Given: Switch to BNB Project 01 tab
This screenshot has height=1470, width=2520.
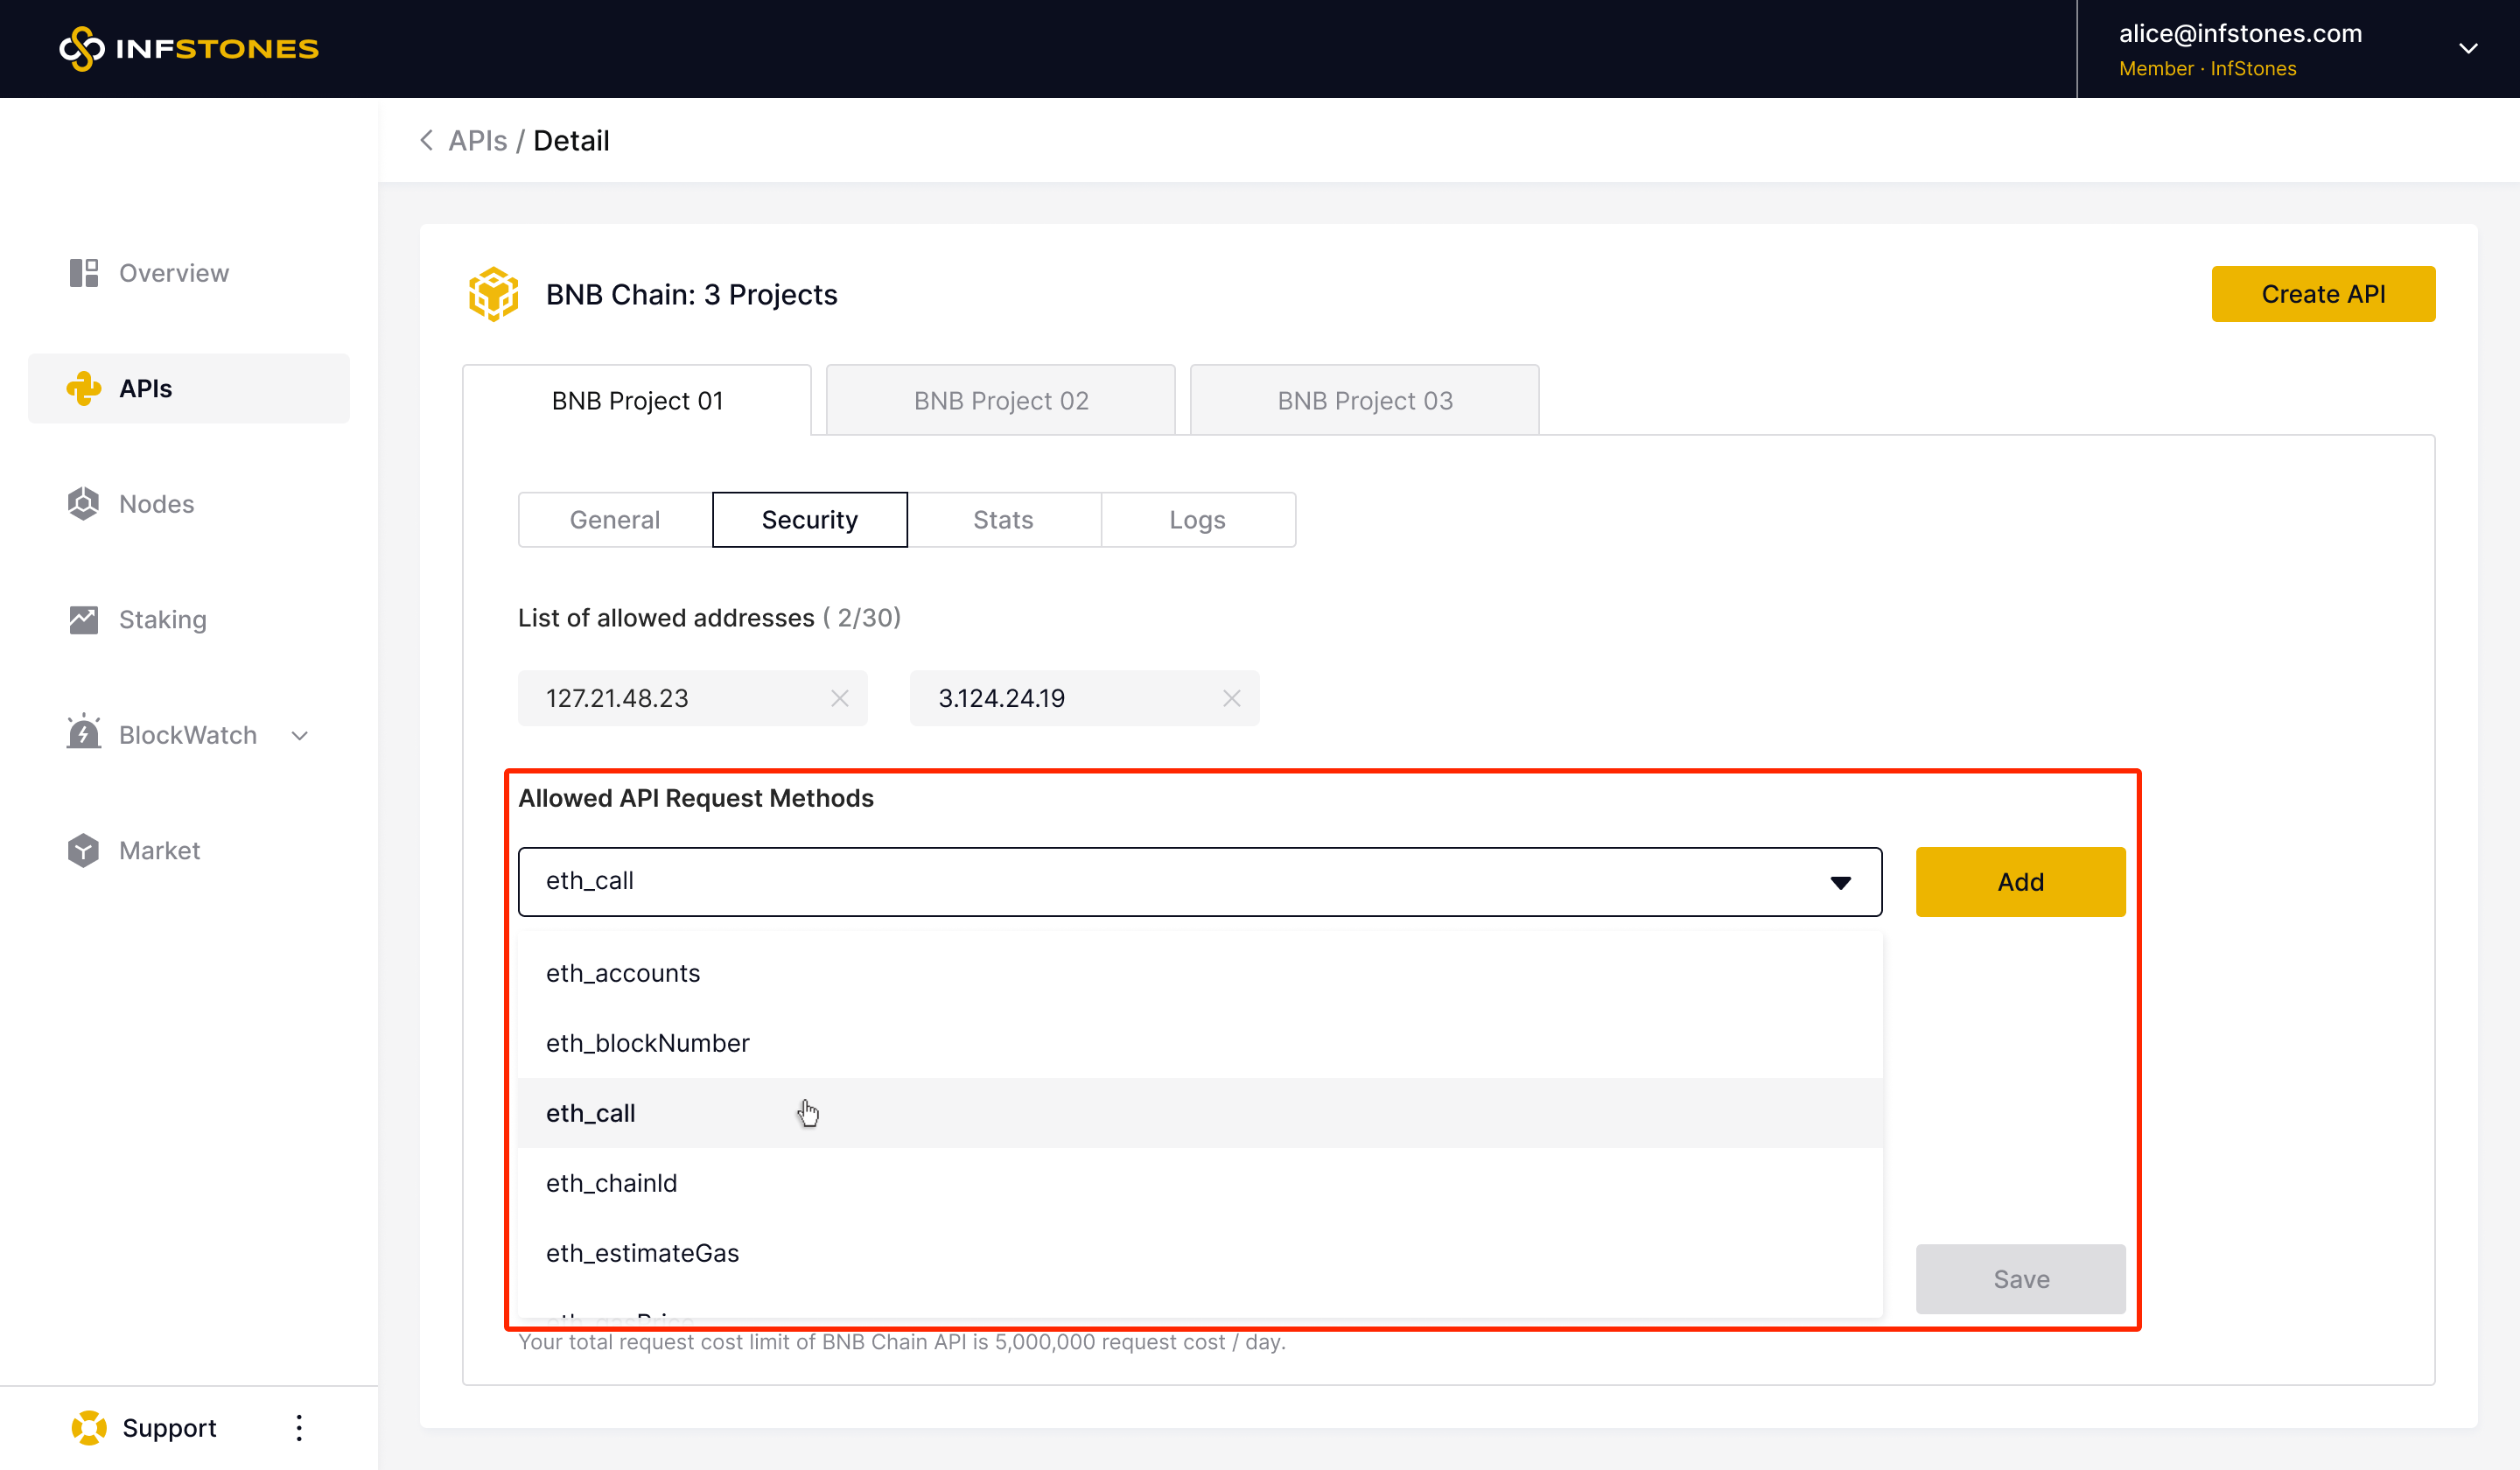Looking at the screenshot, I should click(637, 401).
